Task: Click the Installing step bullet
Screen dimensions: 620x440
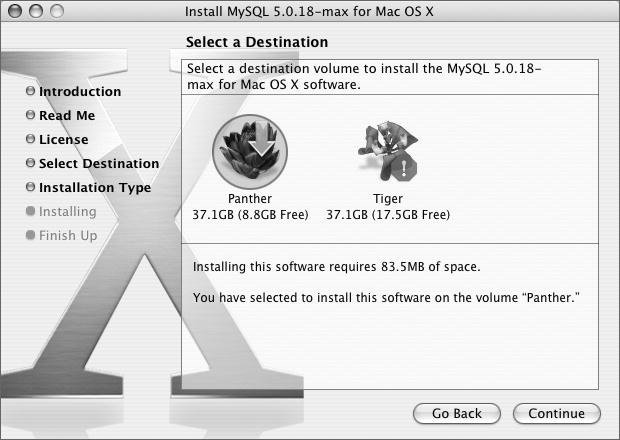Action: (30, 211)
